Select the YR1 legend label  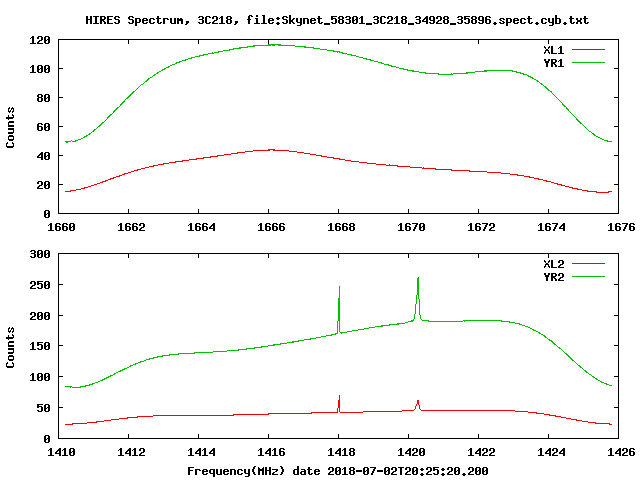point(553,63)
